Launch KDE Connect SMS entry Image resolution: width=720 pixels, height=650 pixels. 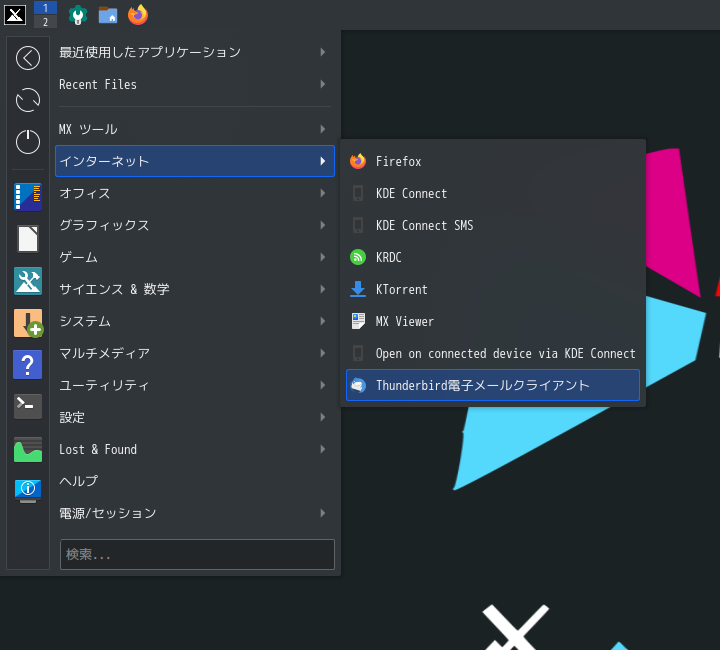tap(493, 225)
